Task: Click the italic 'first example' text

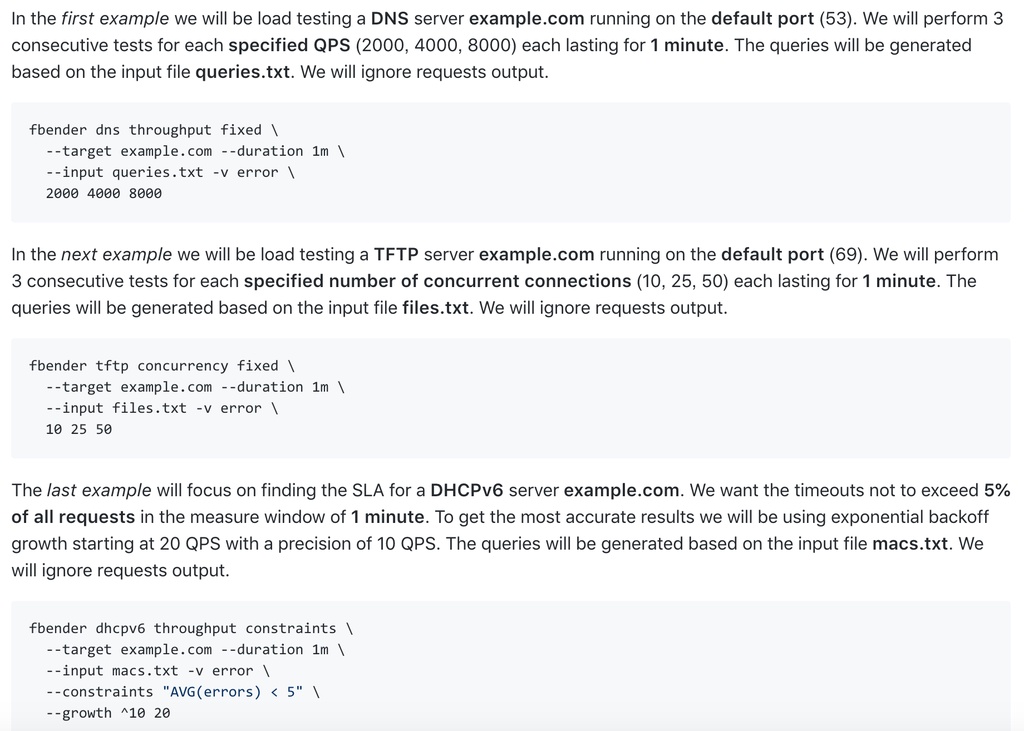Action: point(115,18)
